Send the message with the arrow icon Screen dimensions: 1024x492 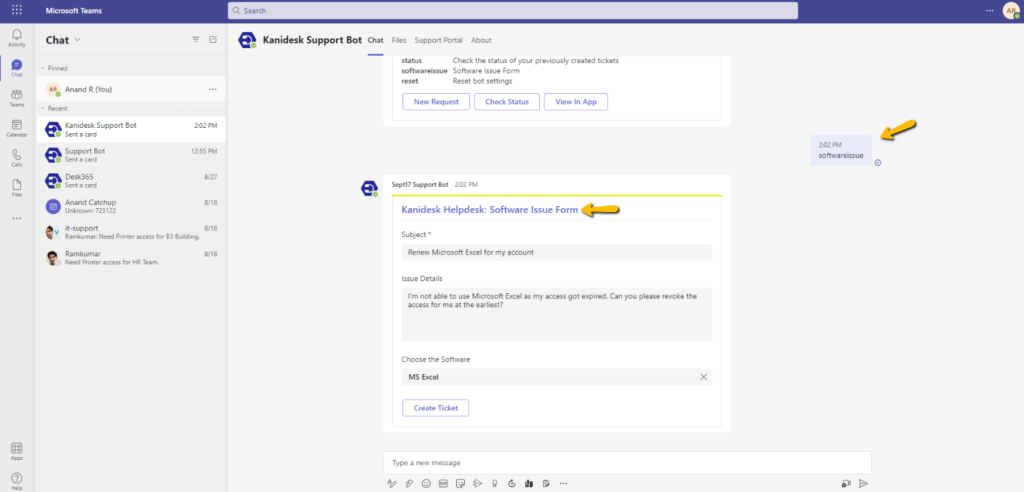coord(863,484)
